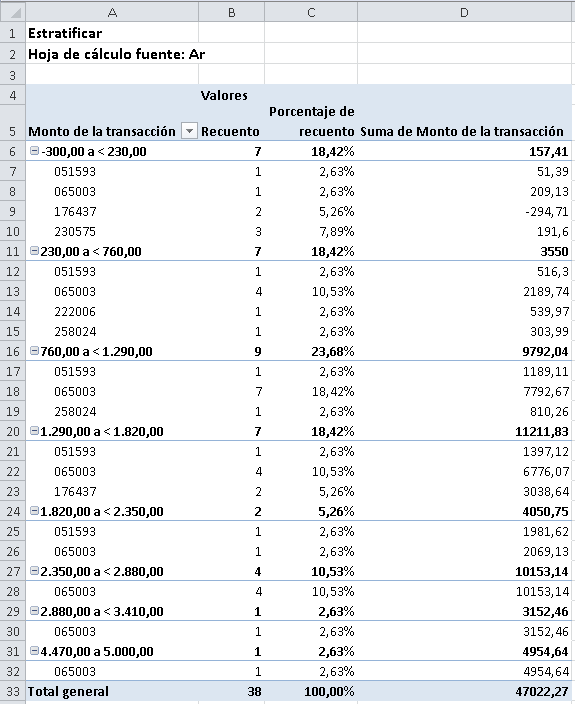Image resolution: width=575 pixels, height=704 pixels.
Task: Select column C header
Action: [311, 12]
